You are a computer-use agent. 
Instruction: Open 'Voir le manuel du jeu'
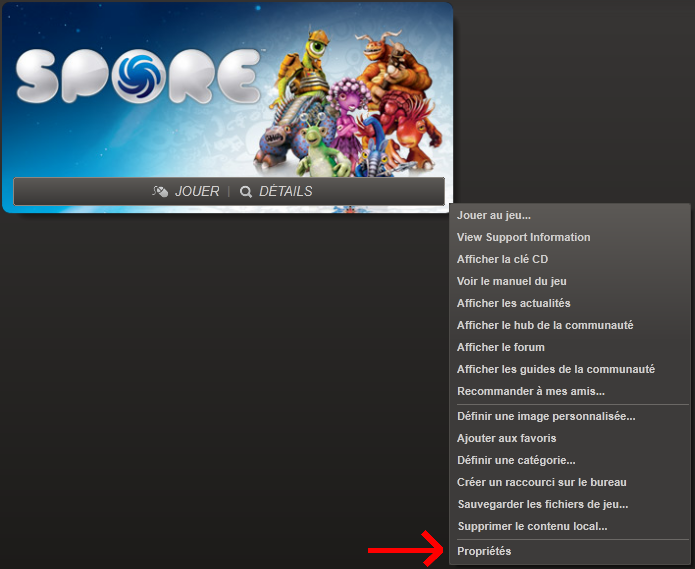click(x=570, y=281)
